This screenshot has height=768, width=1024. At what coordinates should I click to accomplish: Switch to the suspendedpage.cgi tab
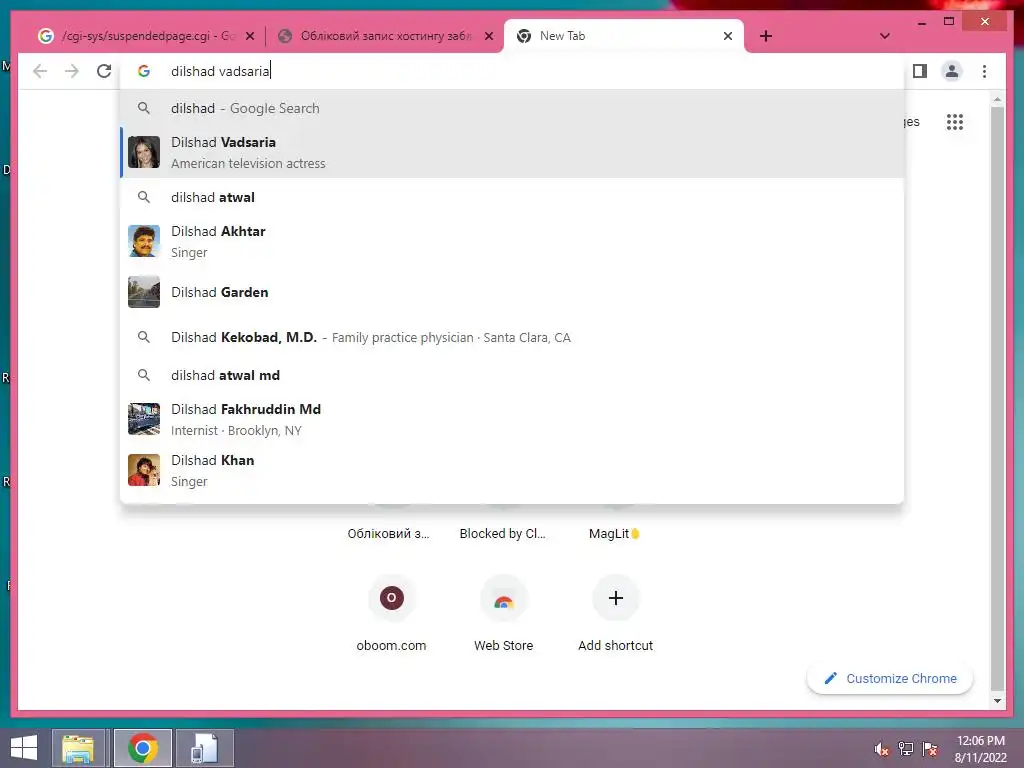pyautogui.click(x=146, y=36)
